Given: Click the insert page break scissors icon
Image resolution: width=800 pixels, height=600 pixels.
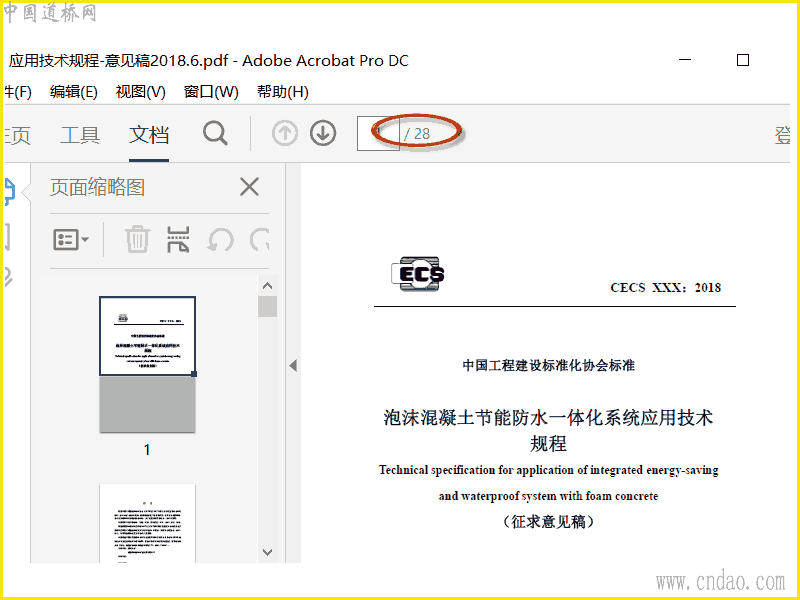Looking at the screenshot, I should point(178,239).
